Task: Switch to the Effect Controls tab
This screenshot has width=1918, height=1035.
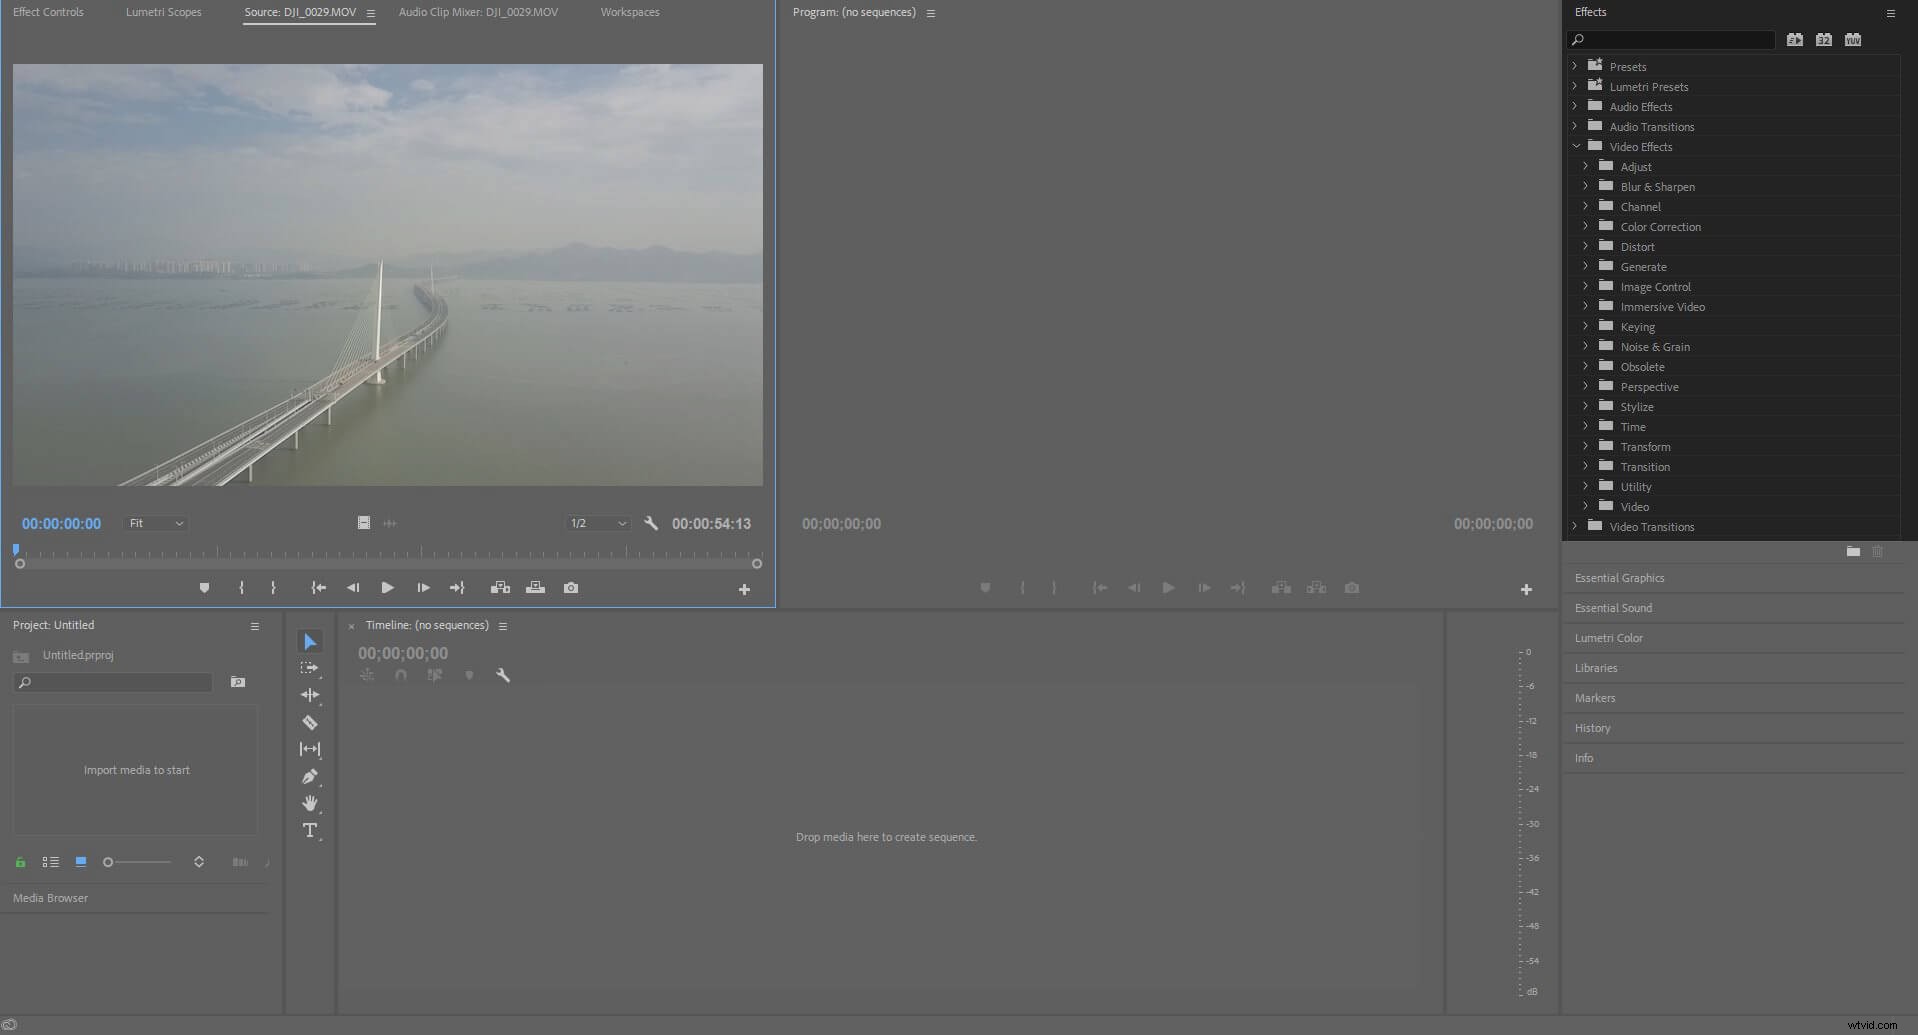Action: tap(48, 12)
